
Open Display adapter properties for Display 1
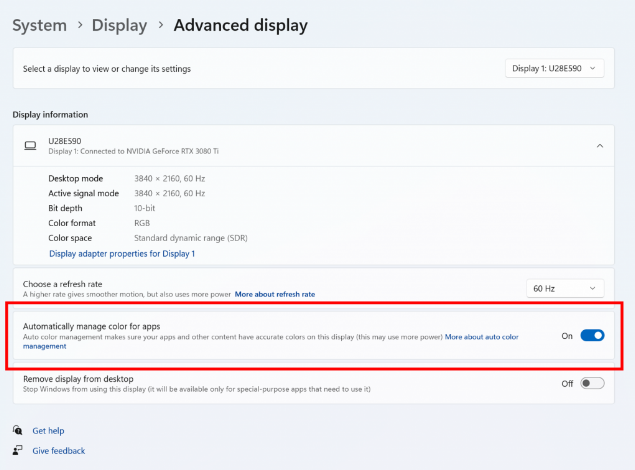(x=121, y=254)
